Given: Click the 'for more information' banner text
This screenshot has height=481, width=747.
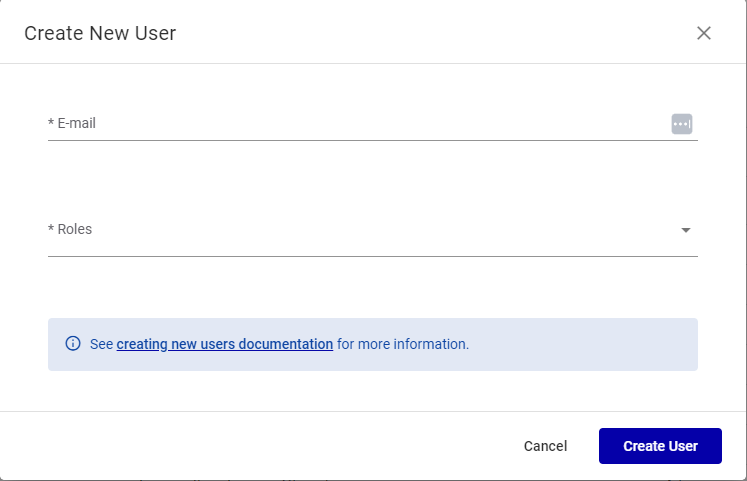Looking at the screenshot, I should click(x=403, y=344).
